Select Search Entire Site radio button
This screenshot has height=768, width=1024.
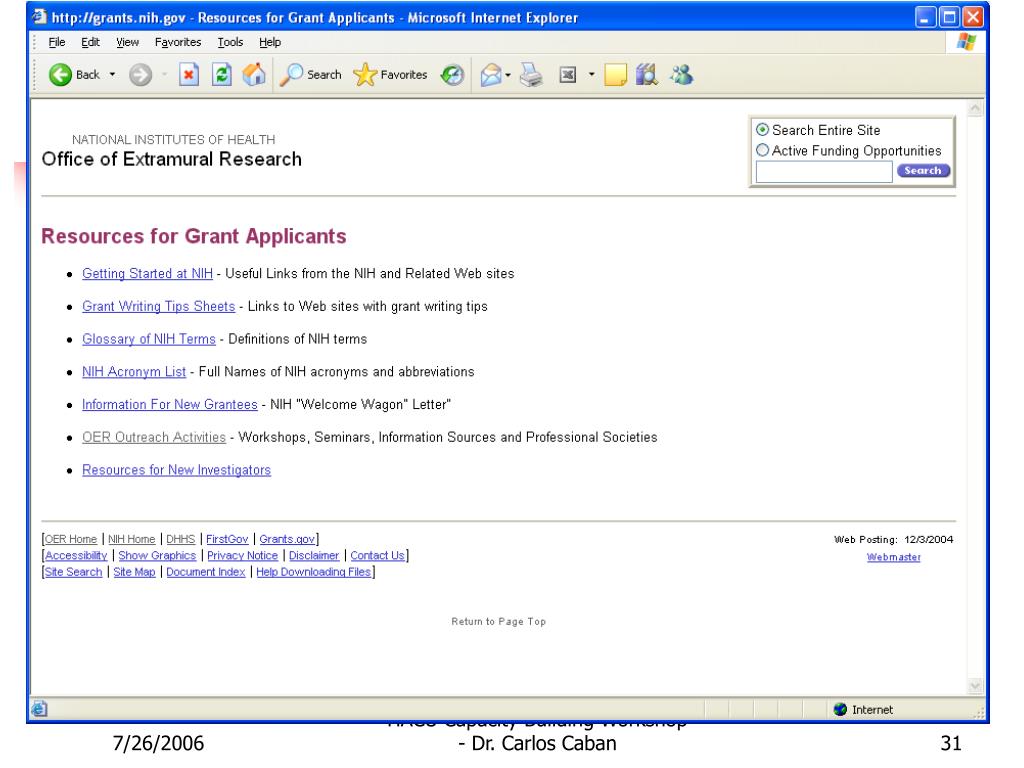click(762, 129)
